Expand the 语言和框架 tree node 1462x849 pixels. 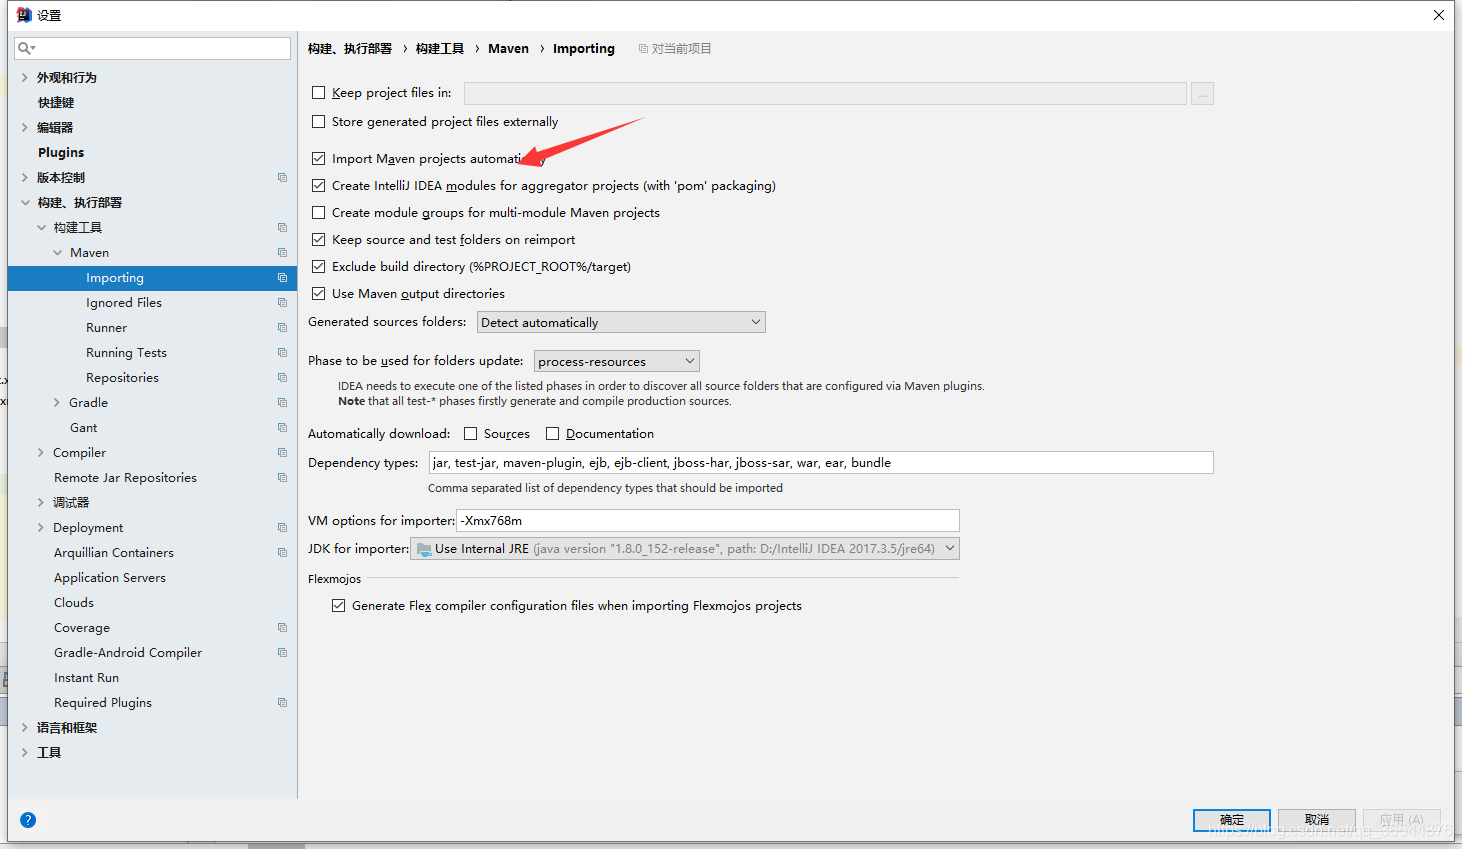pyautogui.click(x=25, y=728)
